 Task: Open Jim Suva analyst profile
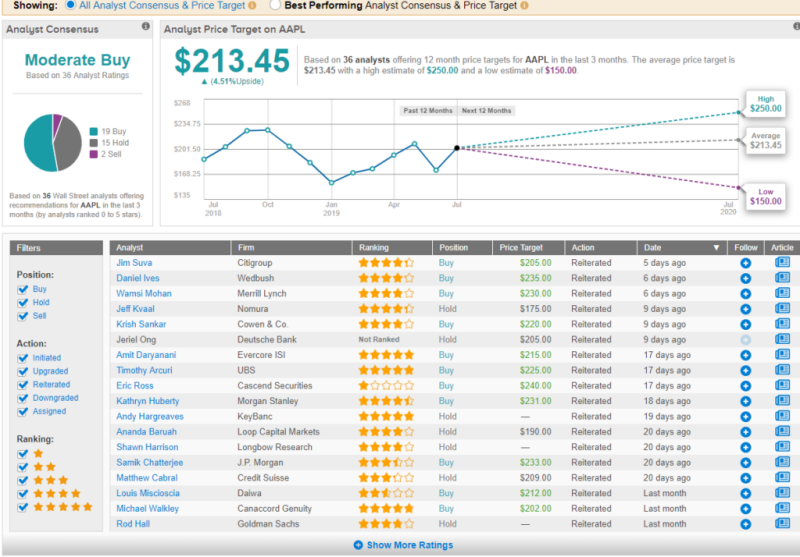point(134,263)
